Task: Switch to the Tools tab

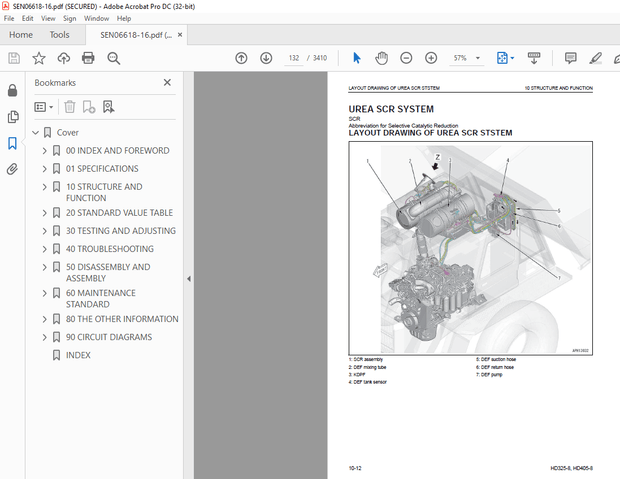Action: (x=59, y=35)
